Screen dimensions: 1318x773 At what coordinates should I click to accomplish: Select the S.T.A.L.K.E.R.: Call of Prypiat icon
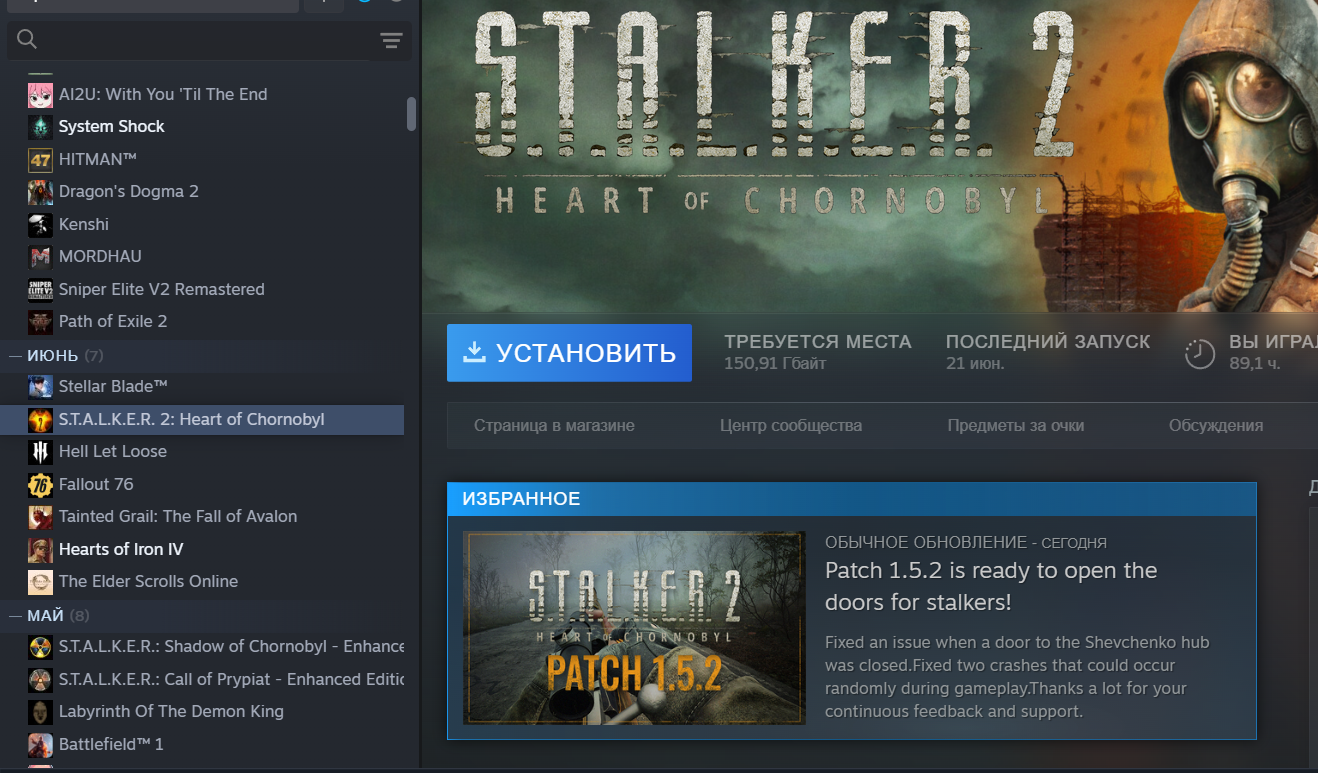point(40,679)
